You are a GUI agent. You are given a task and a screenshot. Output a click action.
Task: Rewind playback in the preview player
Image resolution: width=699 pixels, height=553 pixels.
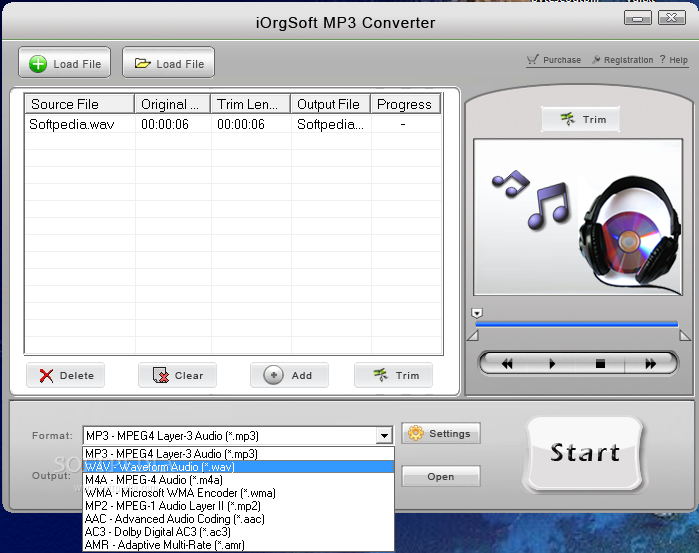point(506,363)
